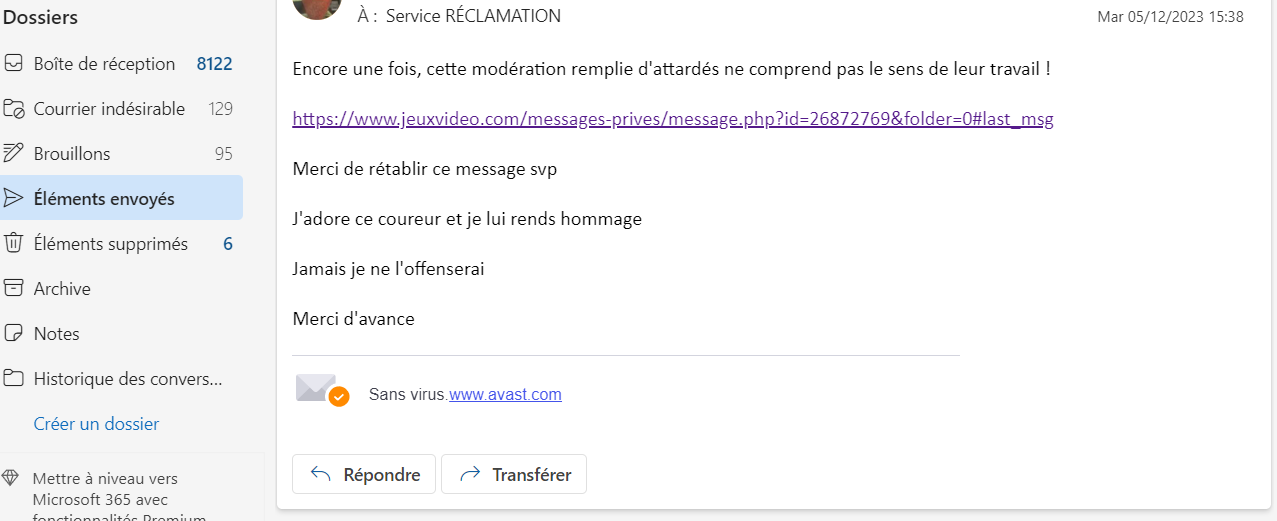
Task: Select the Historique des conversations folder icon
Action: click(14, 379)
